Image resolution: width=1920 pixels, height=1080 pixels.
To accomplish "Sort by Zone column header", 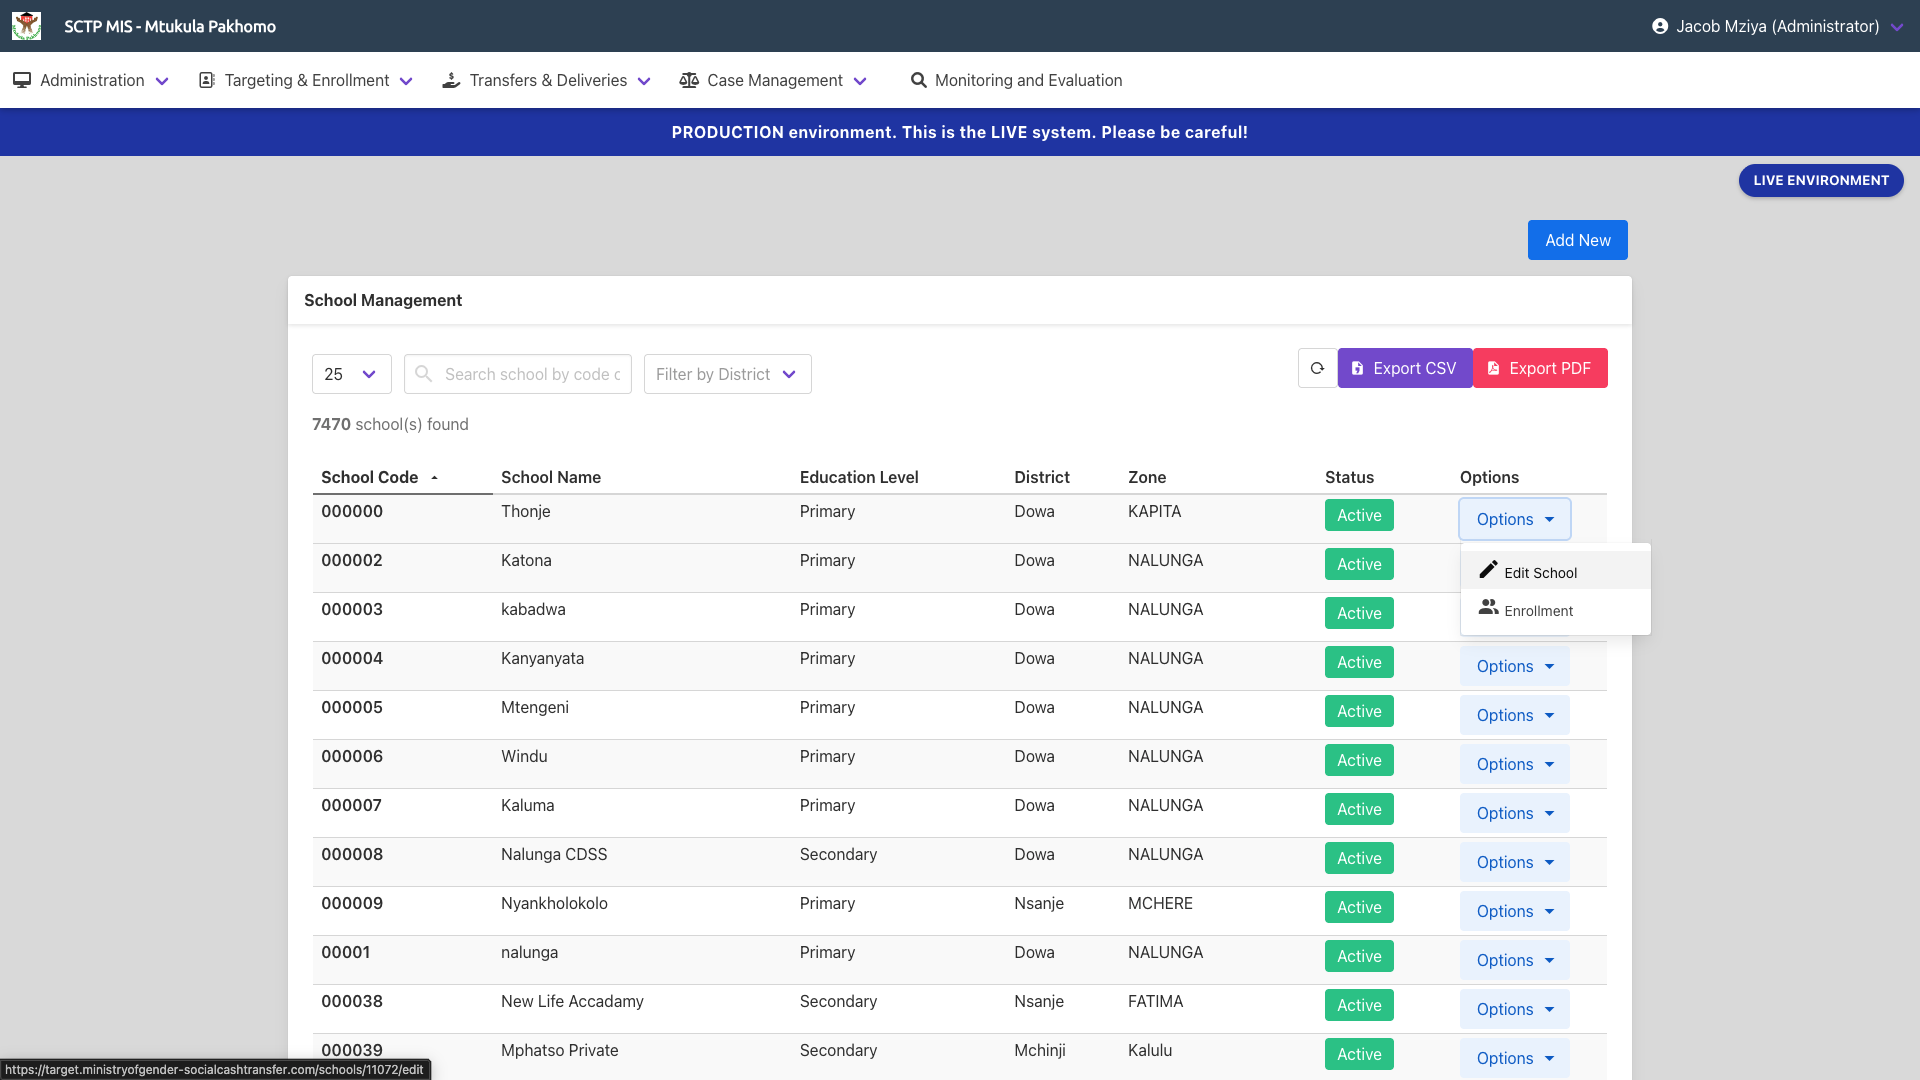I will coord(1147,477).
